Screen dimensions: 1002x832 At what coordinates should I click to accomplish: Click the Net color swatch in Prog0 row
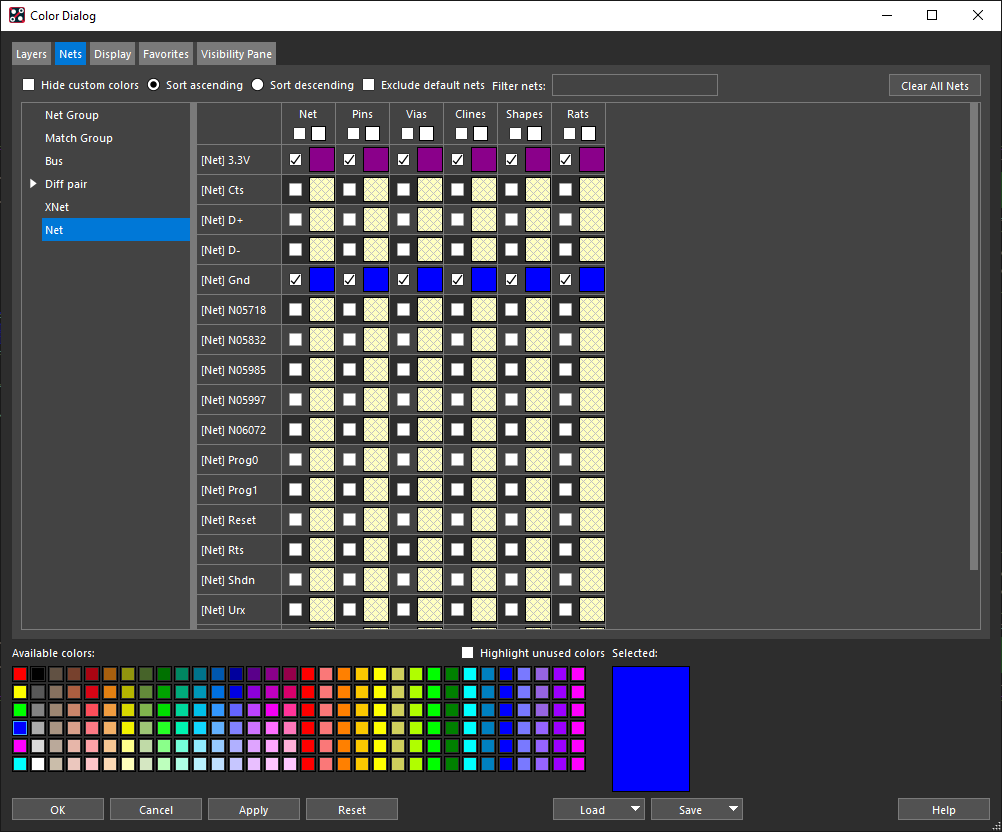pos(322,460)
